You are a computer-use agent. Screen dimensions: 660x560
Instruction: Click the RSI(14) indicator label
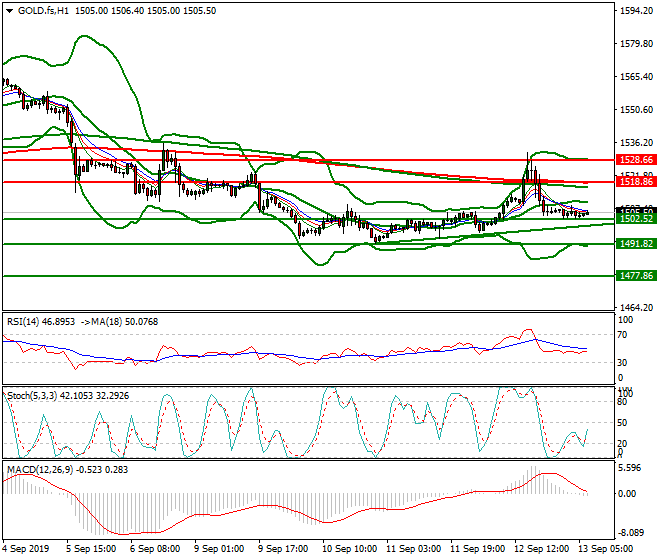(23, 322)
